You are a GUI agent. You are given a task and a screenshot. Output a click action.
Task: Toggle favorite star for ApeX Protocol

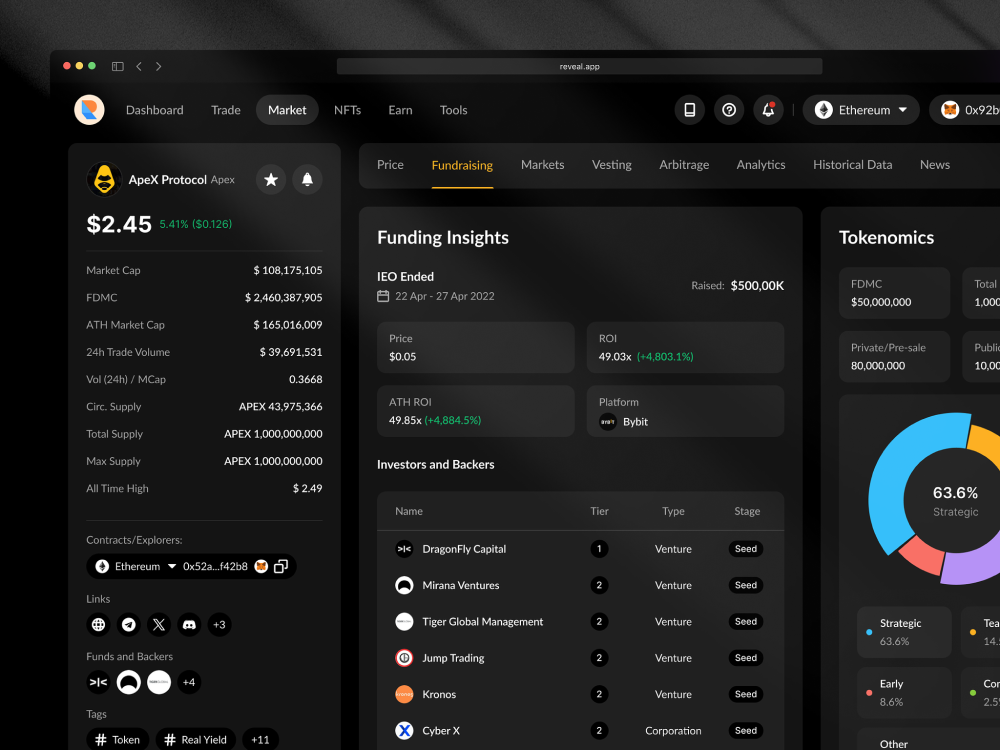(271, 180)
